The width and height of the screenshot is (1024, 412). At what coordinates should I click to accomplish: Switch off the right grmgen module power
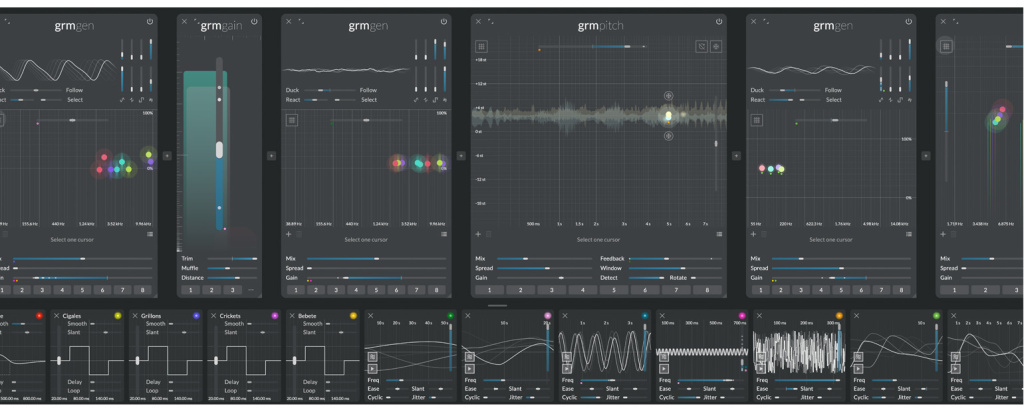pos(908,22)
